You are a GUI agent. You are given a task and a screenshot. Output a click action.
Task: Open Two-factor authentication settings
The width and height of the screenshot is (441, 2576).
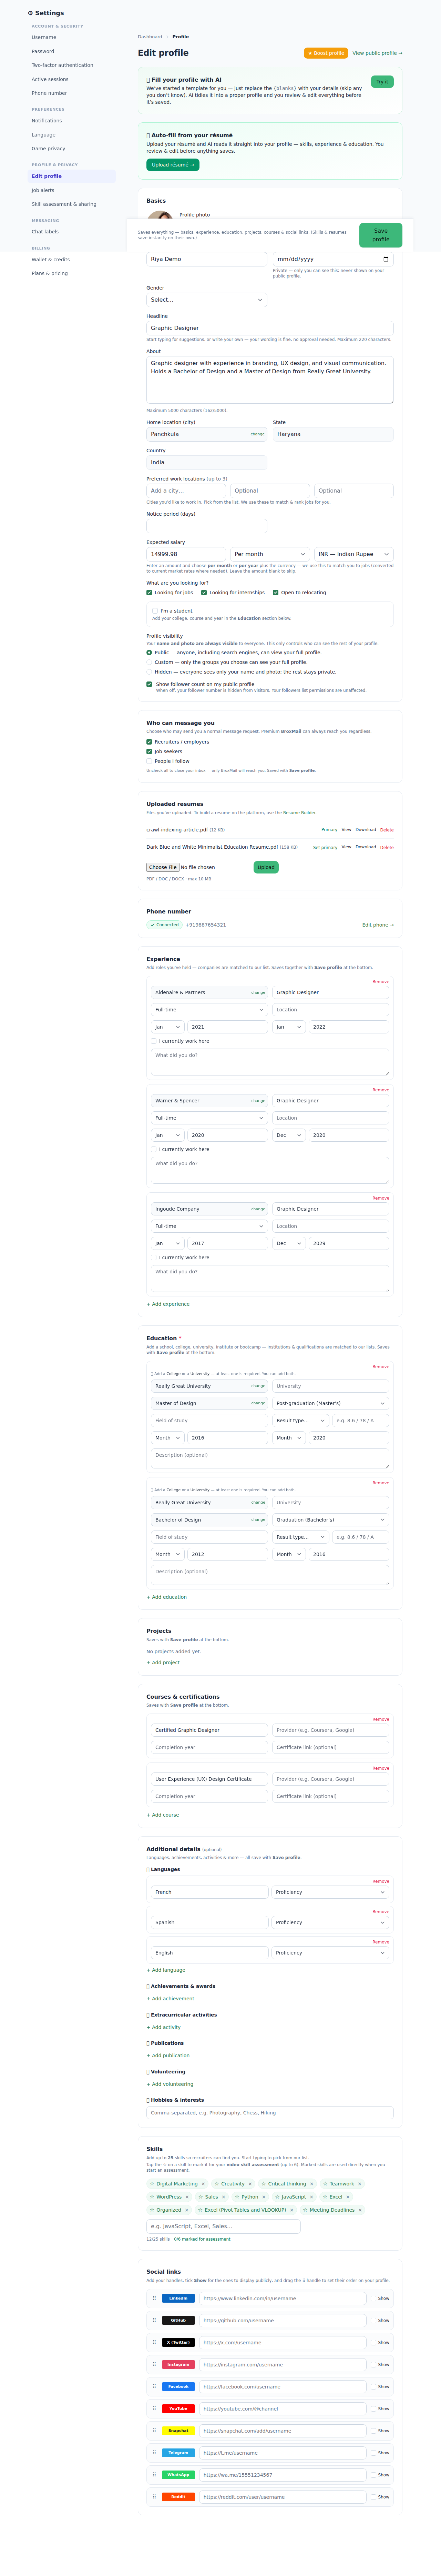[62, 65]
